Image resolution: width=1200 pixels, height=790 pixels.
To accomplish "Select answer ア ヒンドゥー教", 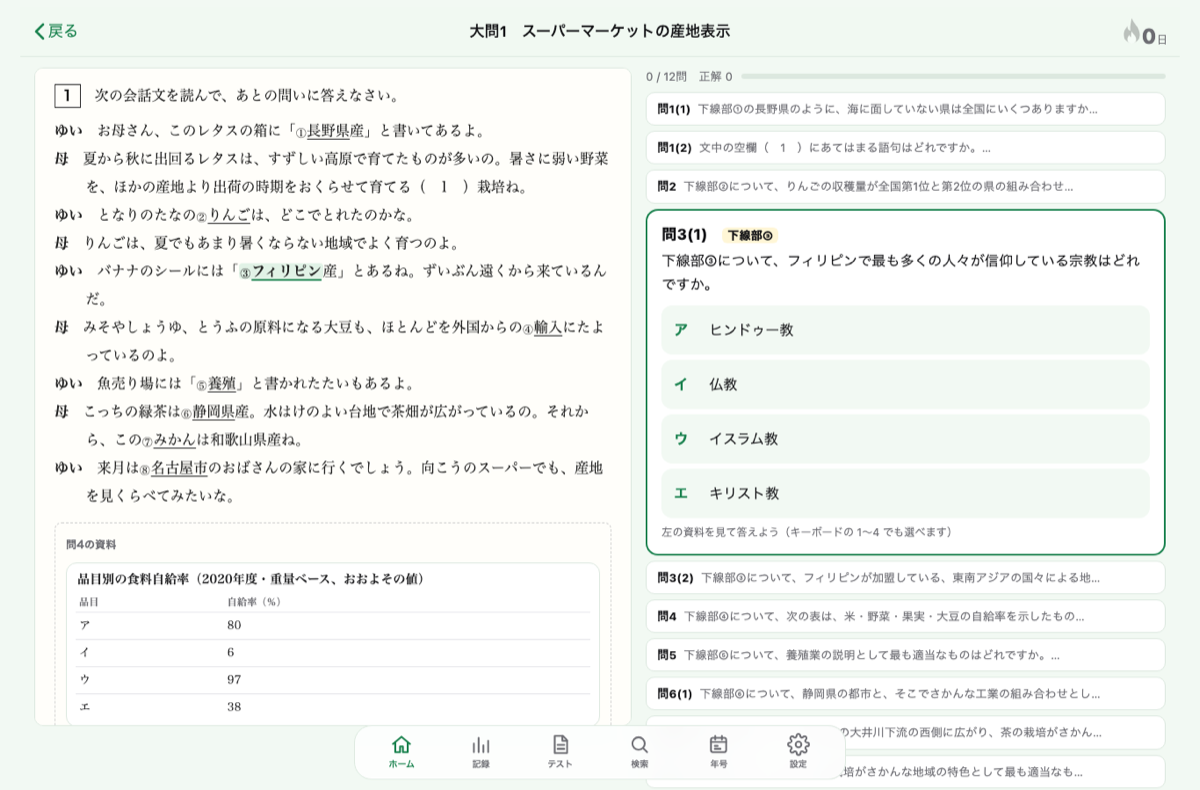I will 905,330.
